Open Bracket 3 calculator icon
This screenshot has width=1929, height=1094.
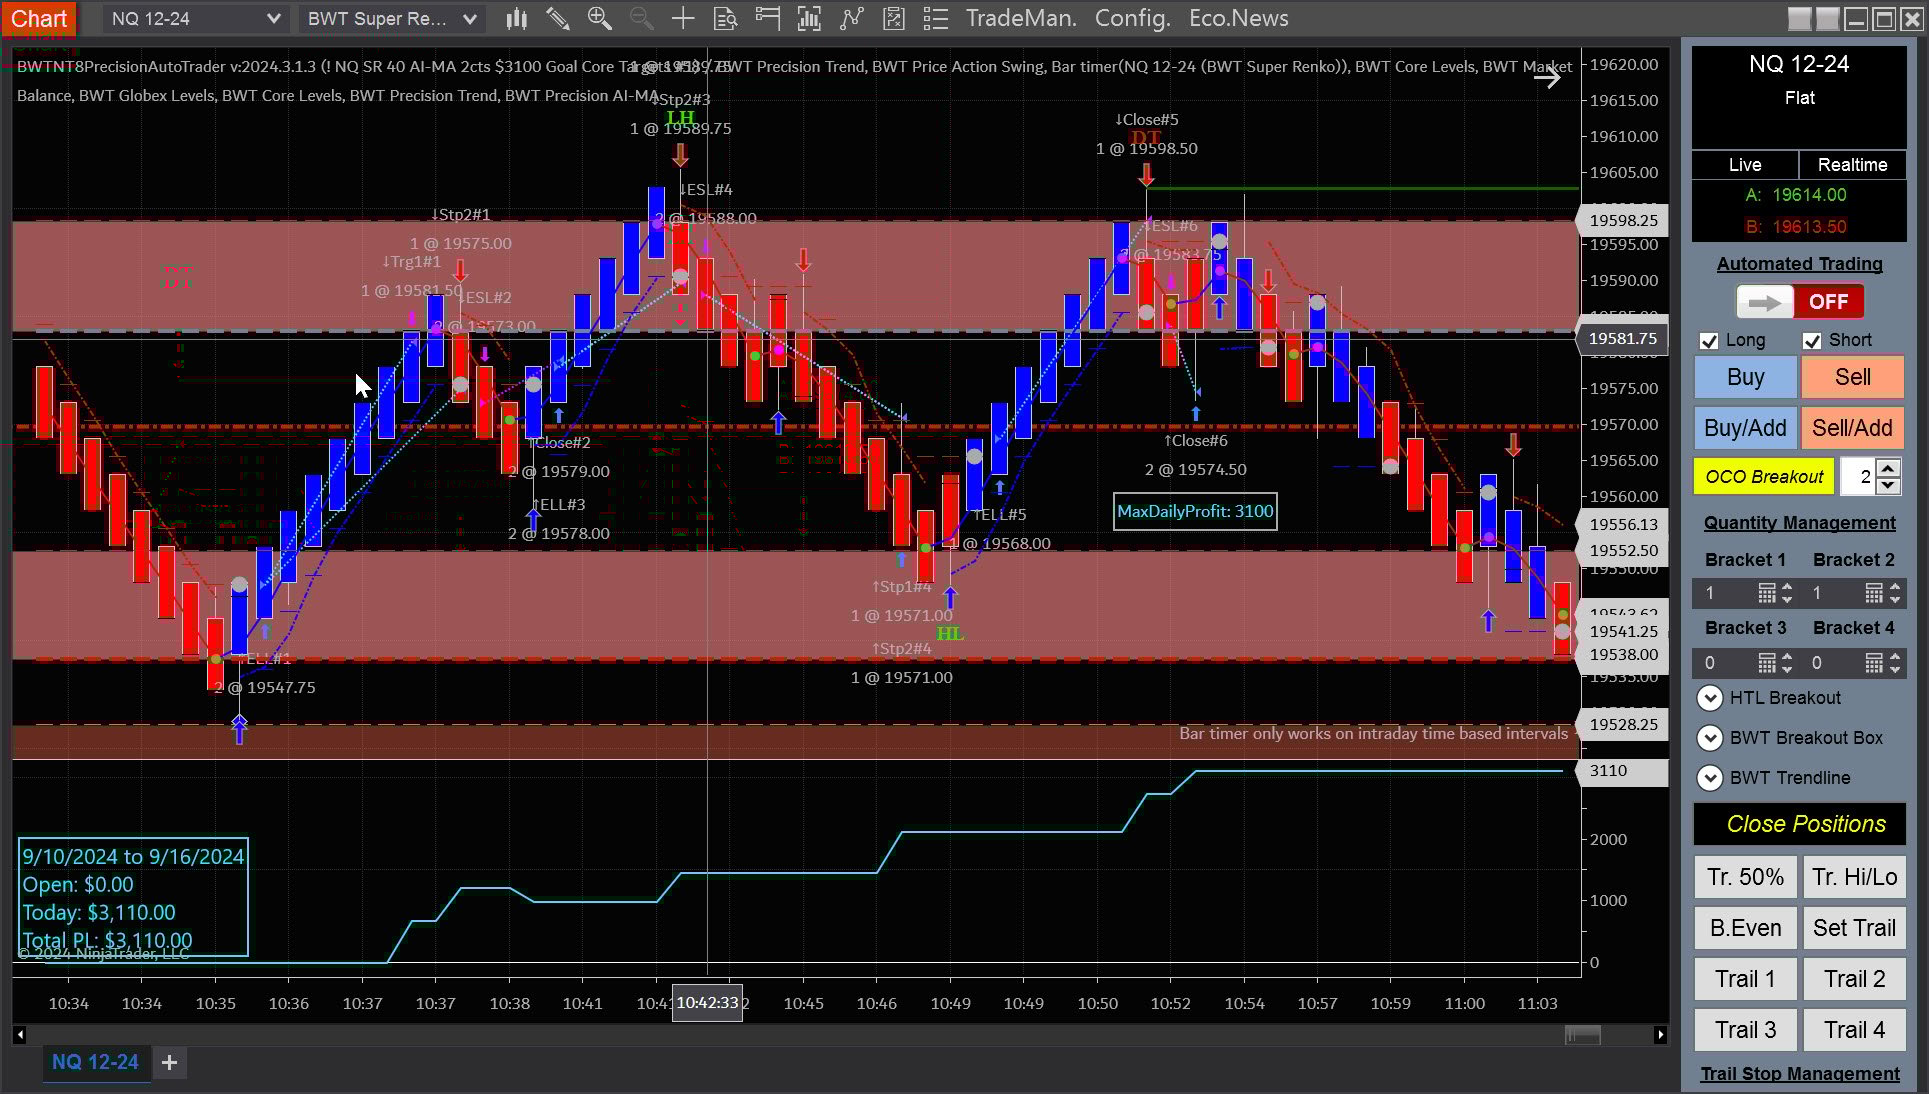coord(1767,662)
